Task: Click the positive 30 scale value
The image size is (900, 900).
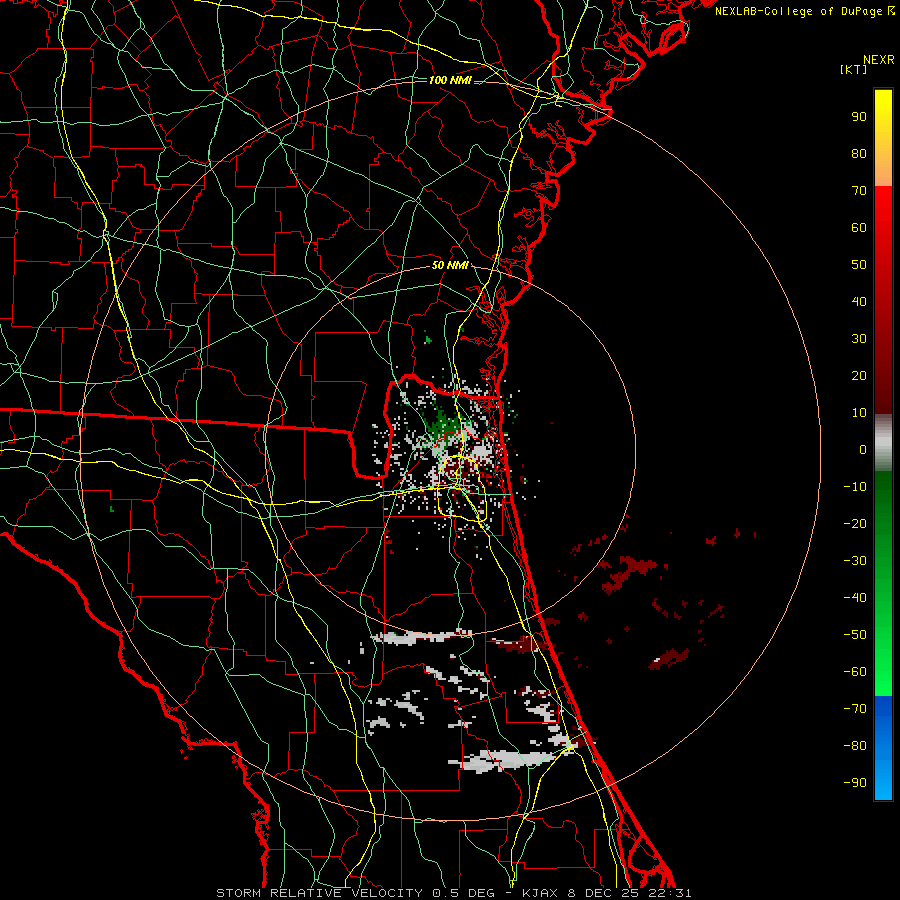Action: click(x=859, y=339)
